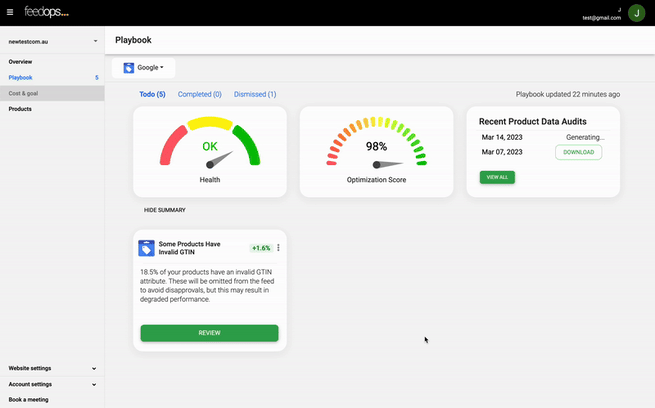This screenshot has height=408, width=655.
Task: Select Playbook in sidebar
Action: [20, 78]
